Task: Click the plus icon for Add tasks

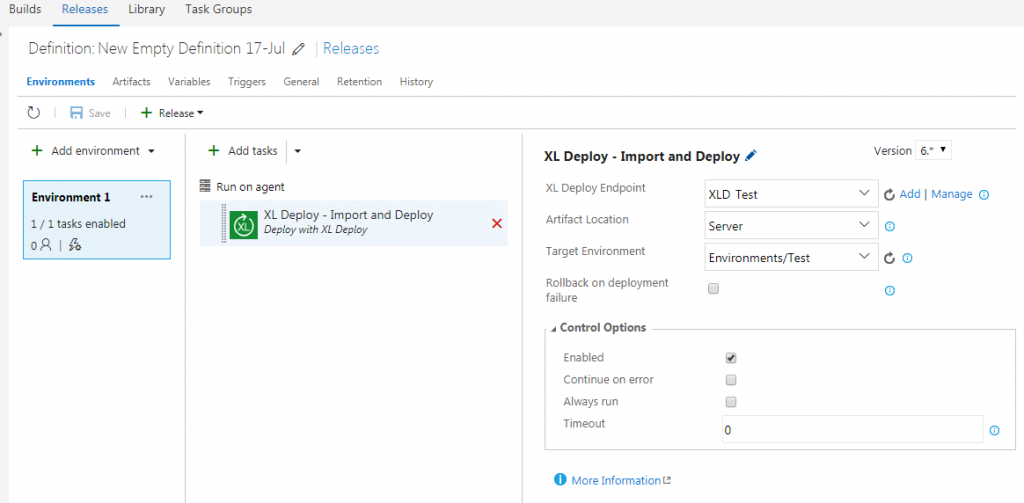Action: 214,151
